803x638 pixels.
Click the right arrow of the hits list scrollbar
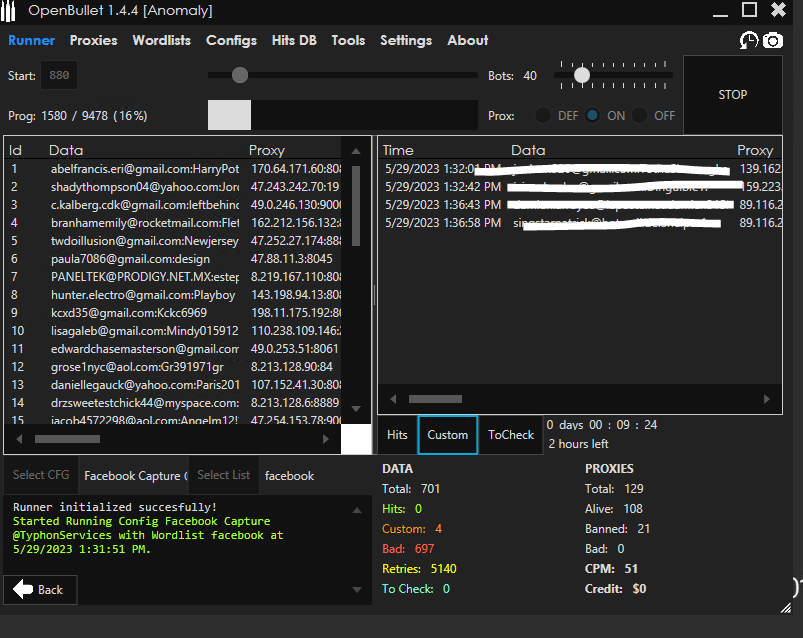[768, 399]
